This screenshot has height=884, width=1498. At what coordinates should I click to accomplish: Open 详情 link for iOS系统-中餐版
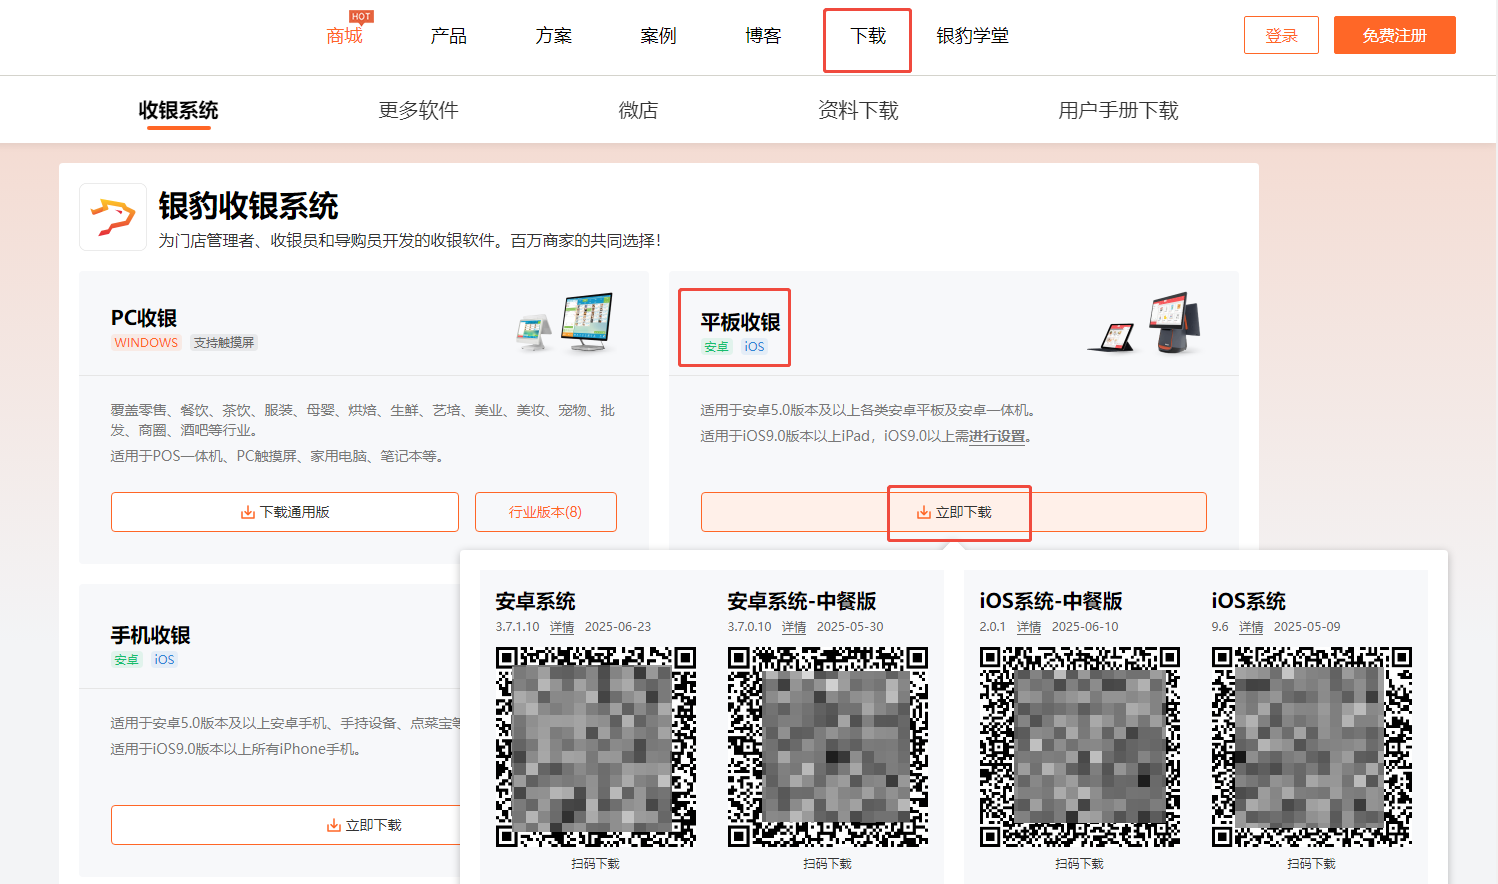[1029, 627]
